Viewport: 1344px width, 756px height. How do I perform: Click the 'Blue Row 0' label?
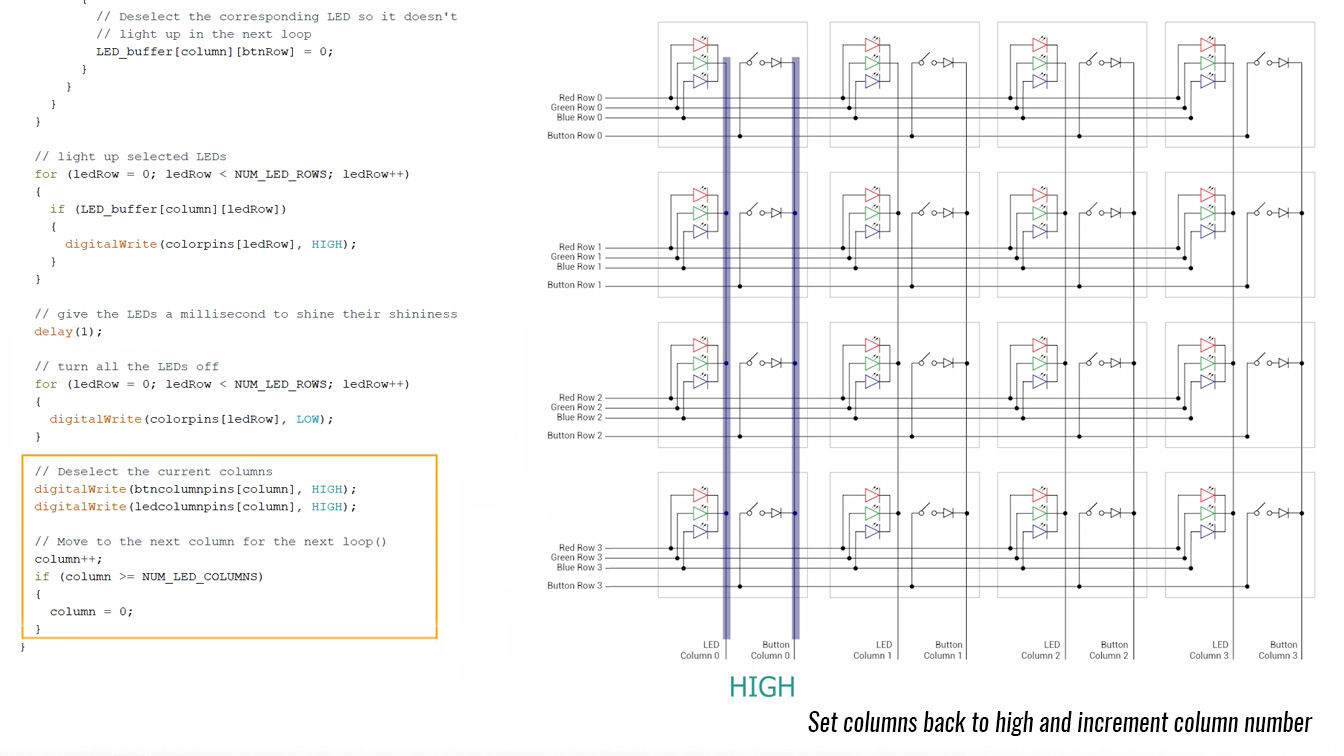(579, 118)
